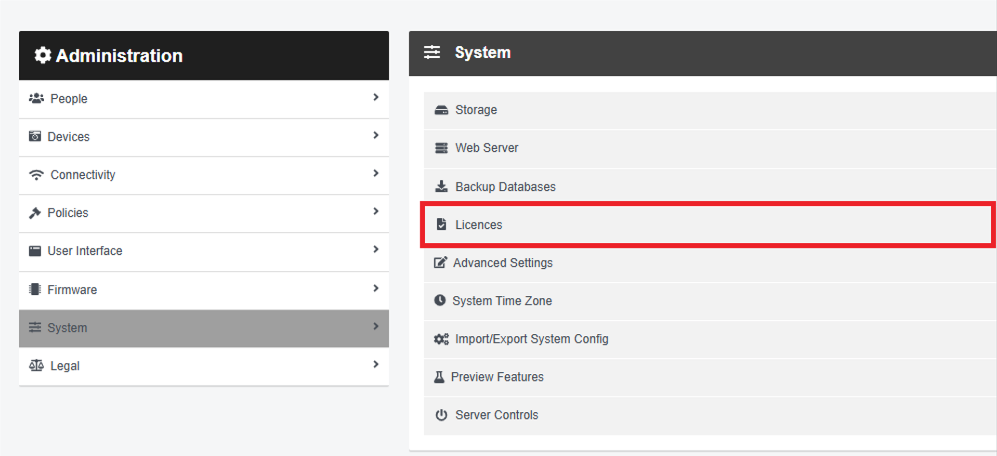Click the Licences document icon
The height and width of the screenshot is (456, 997).
point(441,225)
